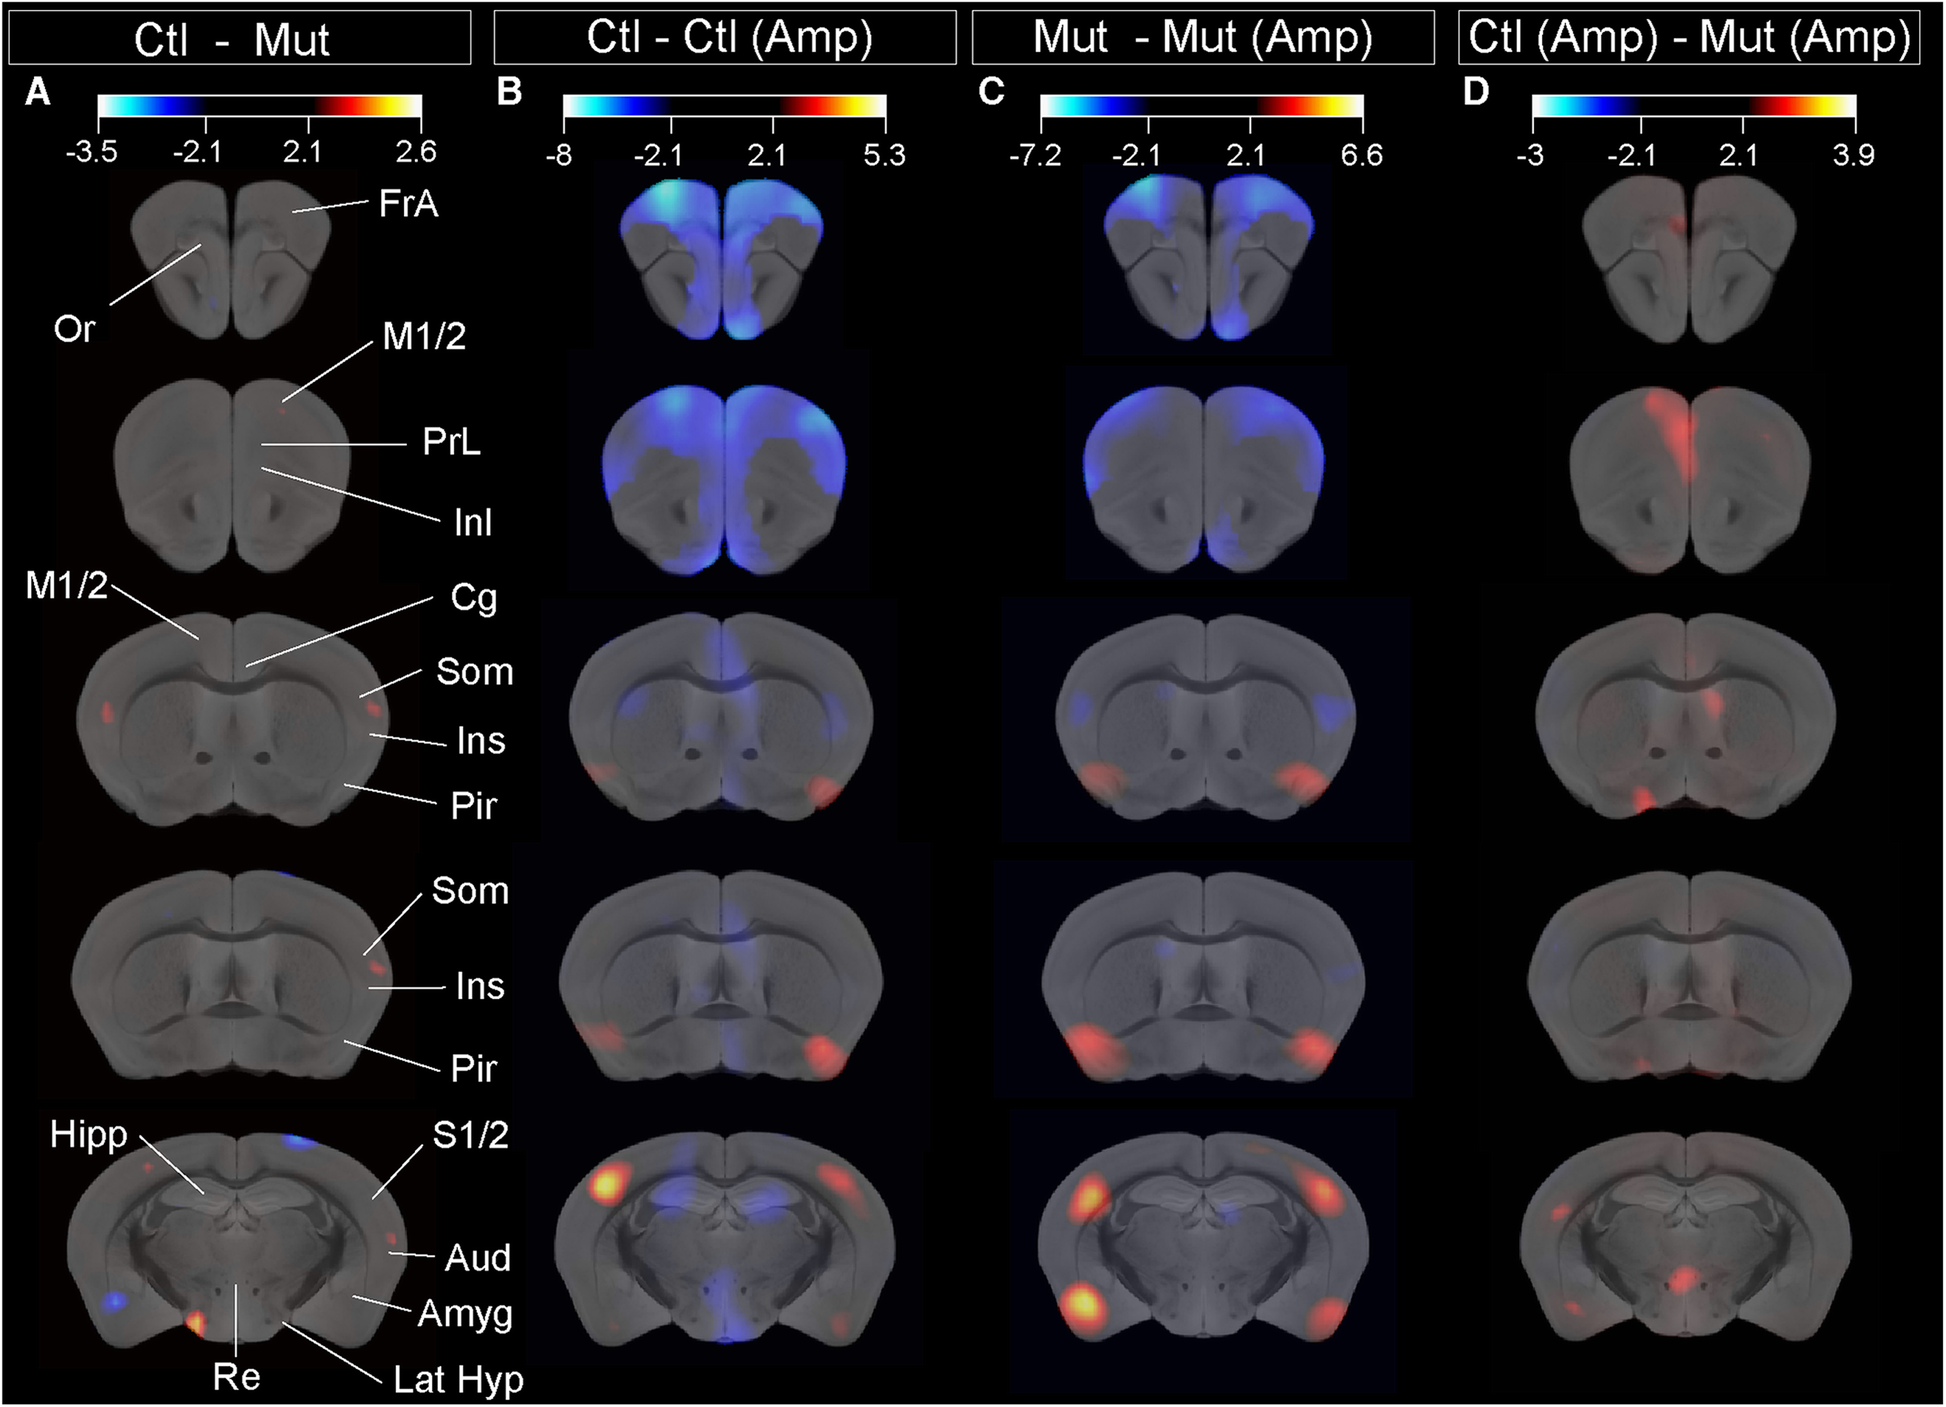
Task: Click the "Ctl - Mut" panel header
Action: [240, 38]
